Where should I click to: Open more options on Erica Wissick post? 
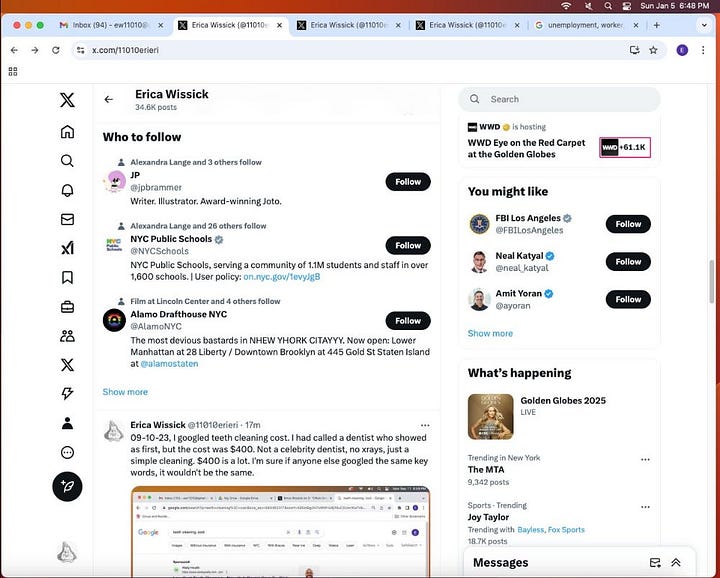(425, 425)
